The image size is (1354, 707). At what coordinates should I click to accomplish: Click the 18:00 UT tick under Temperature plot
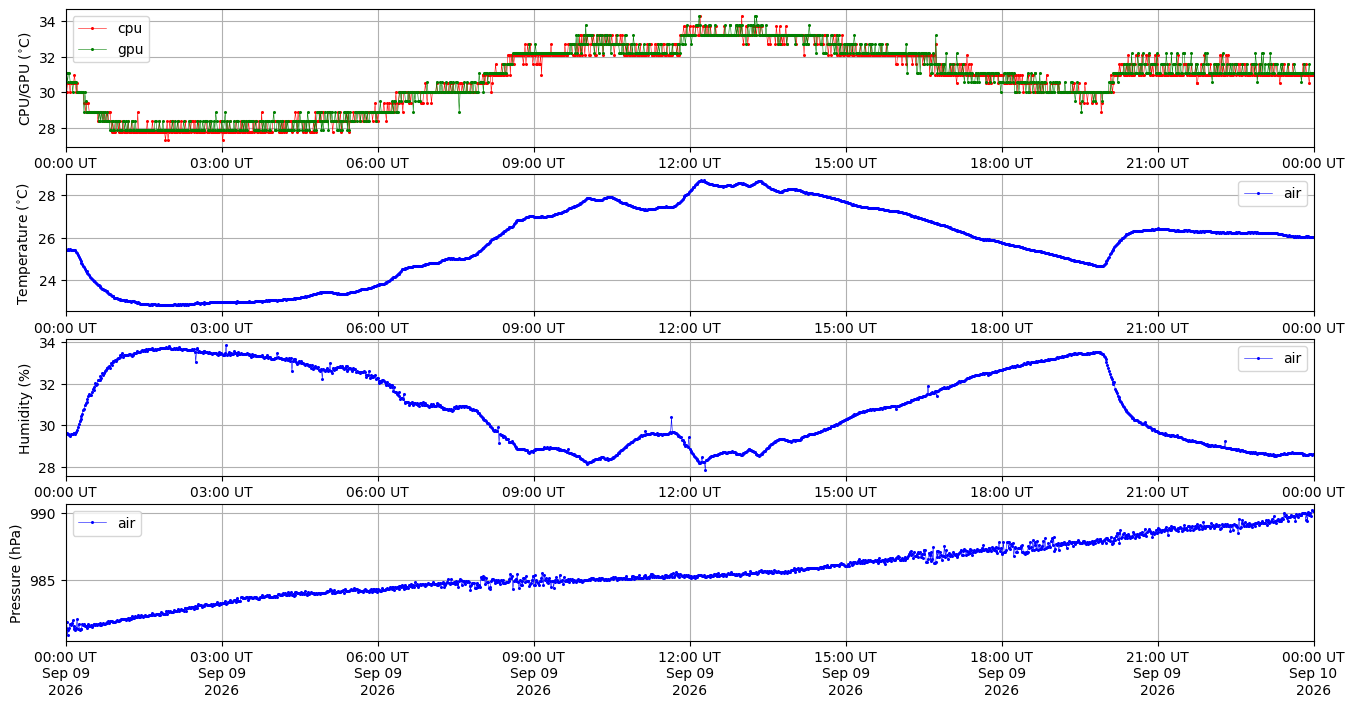point(1001,328)
